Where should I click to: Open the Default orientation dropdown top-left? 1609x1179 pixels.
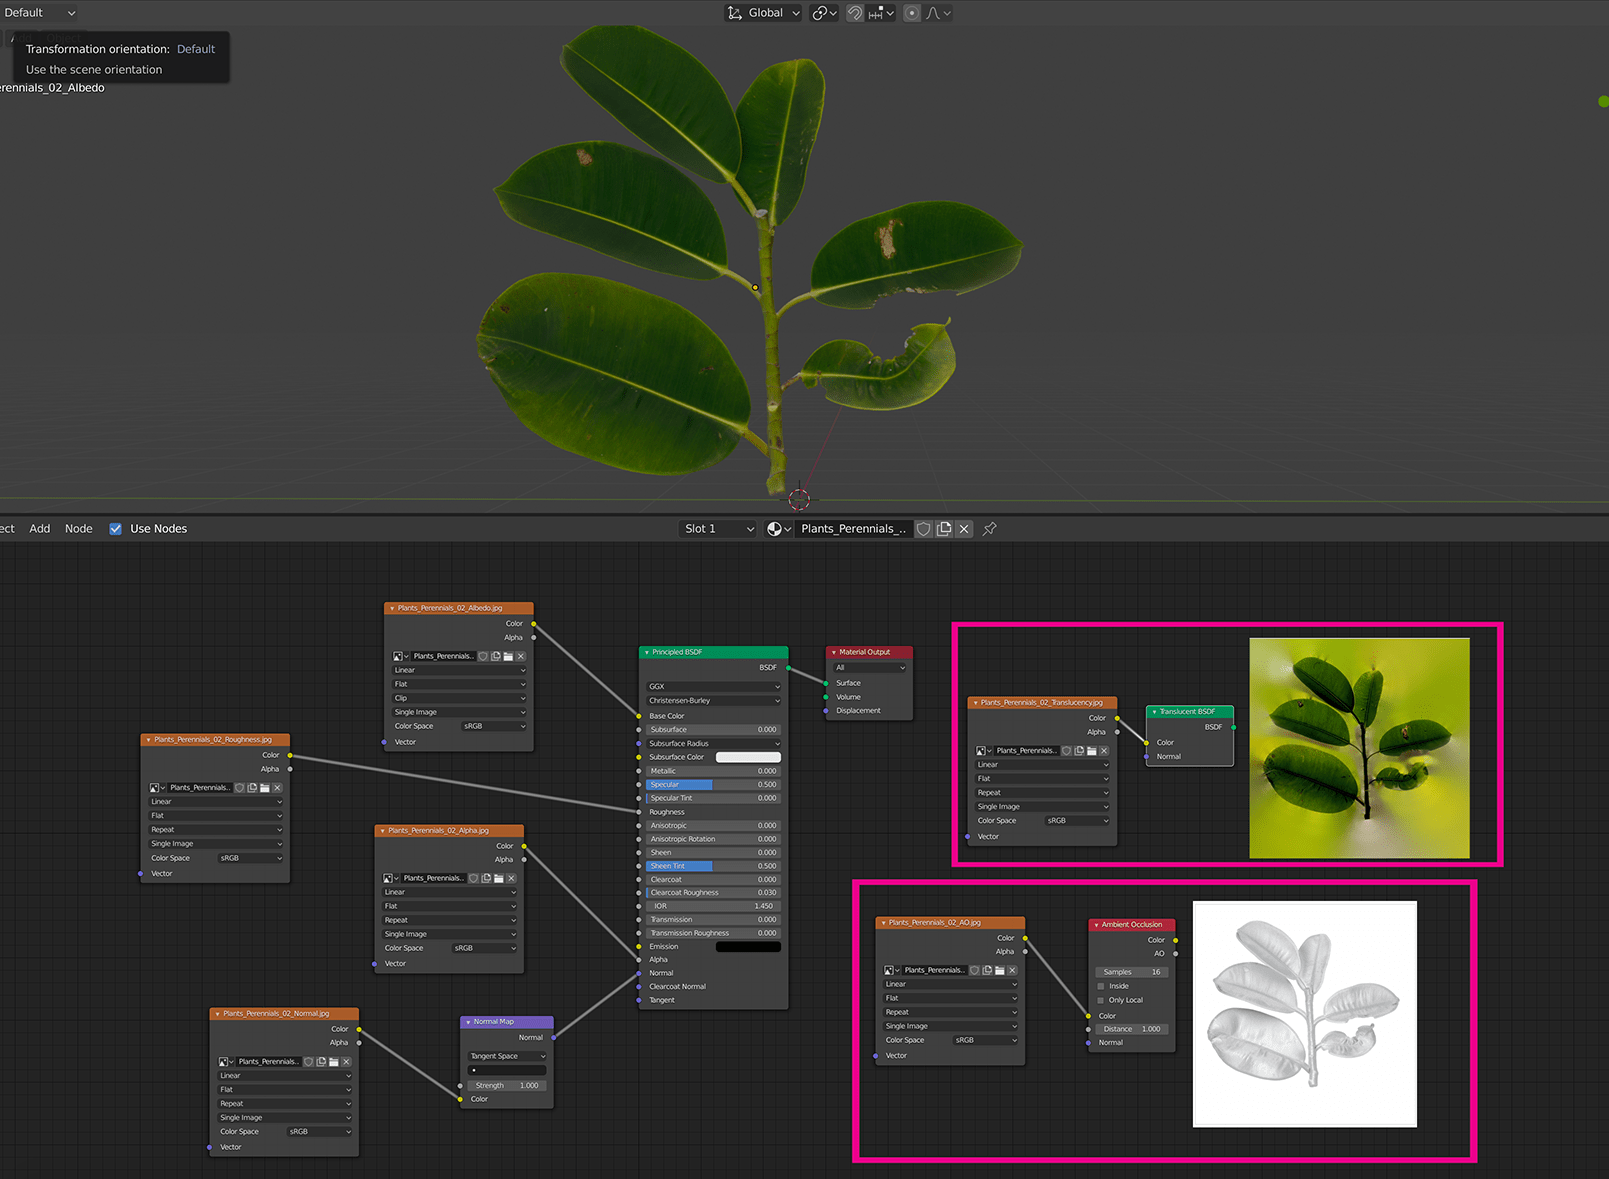(40, 13)
